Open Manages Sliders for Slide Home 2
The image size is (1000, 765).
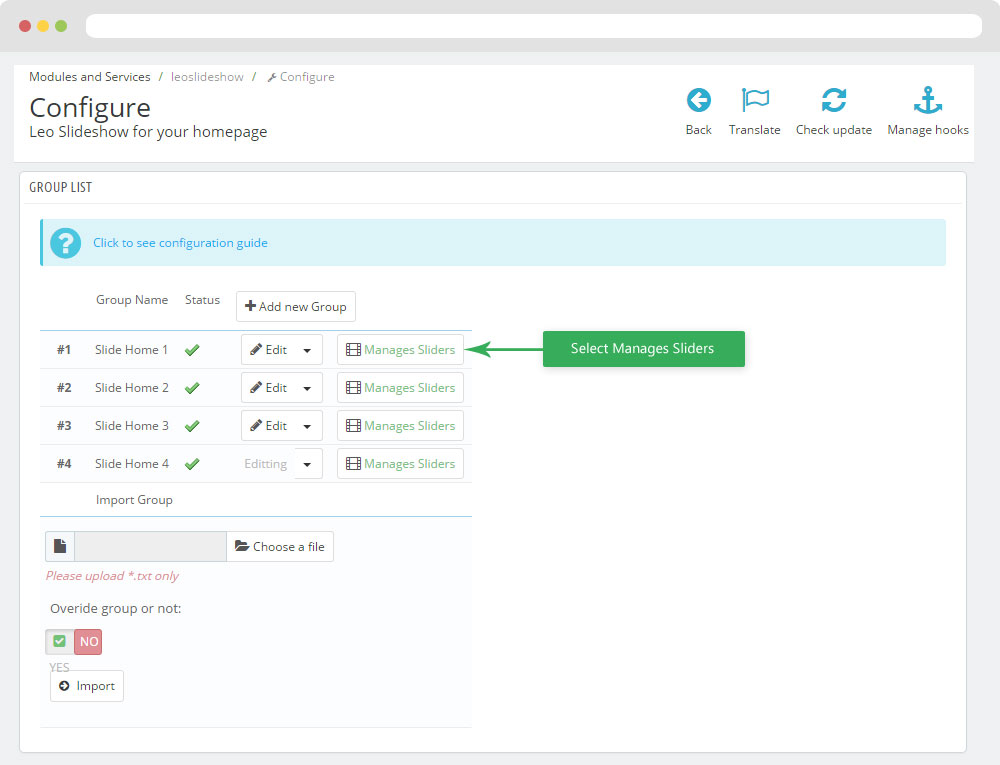tap(400, 388)
